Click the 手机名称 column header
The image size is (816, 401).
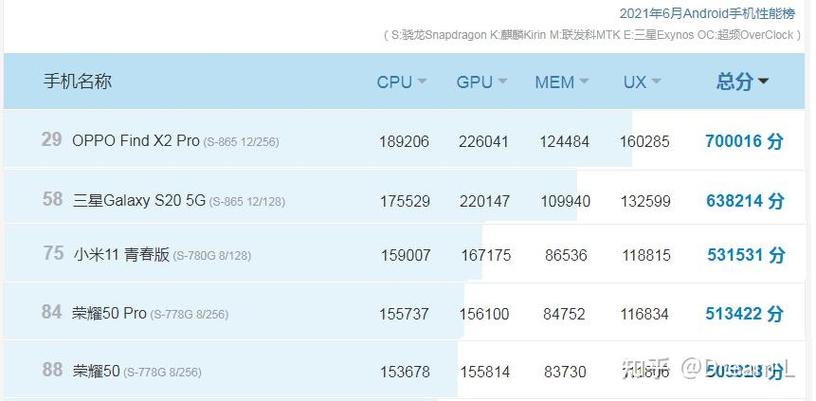pos(77,82)
